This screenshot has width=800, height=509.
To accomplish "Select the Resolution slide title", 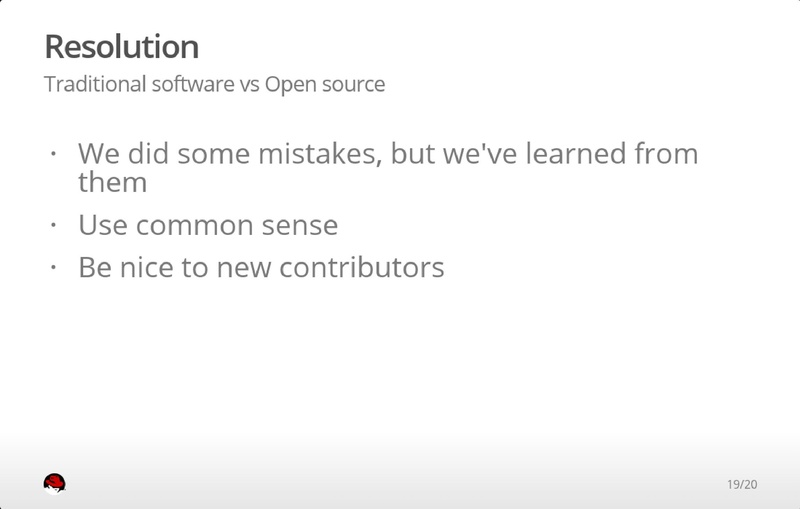I will [x=121, y=46].
